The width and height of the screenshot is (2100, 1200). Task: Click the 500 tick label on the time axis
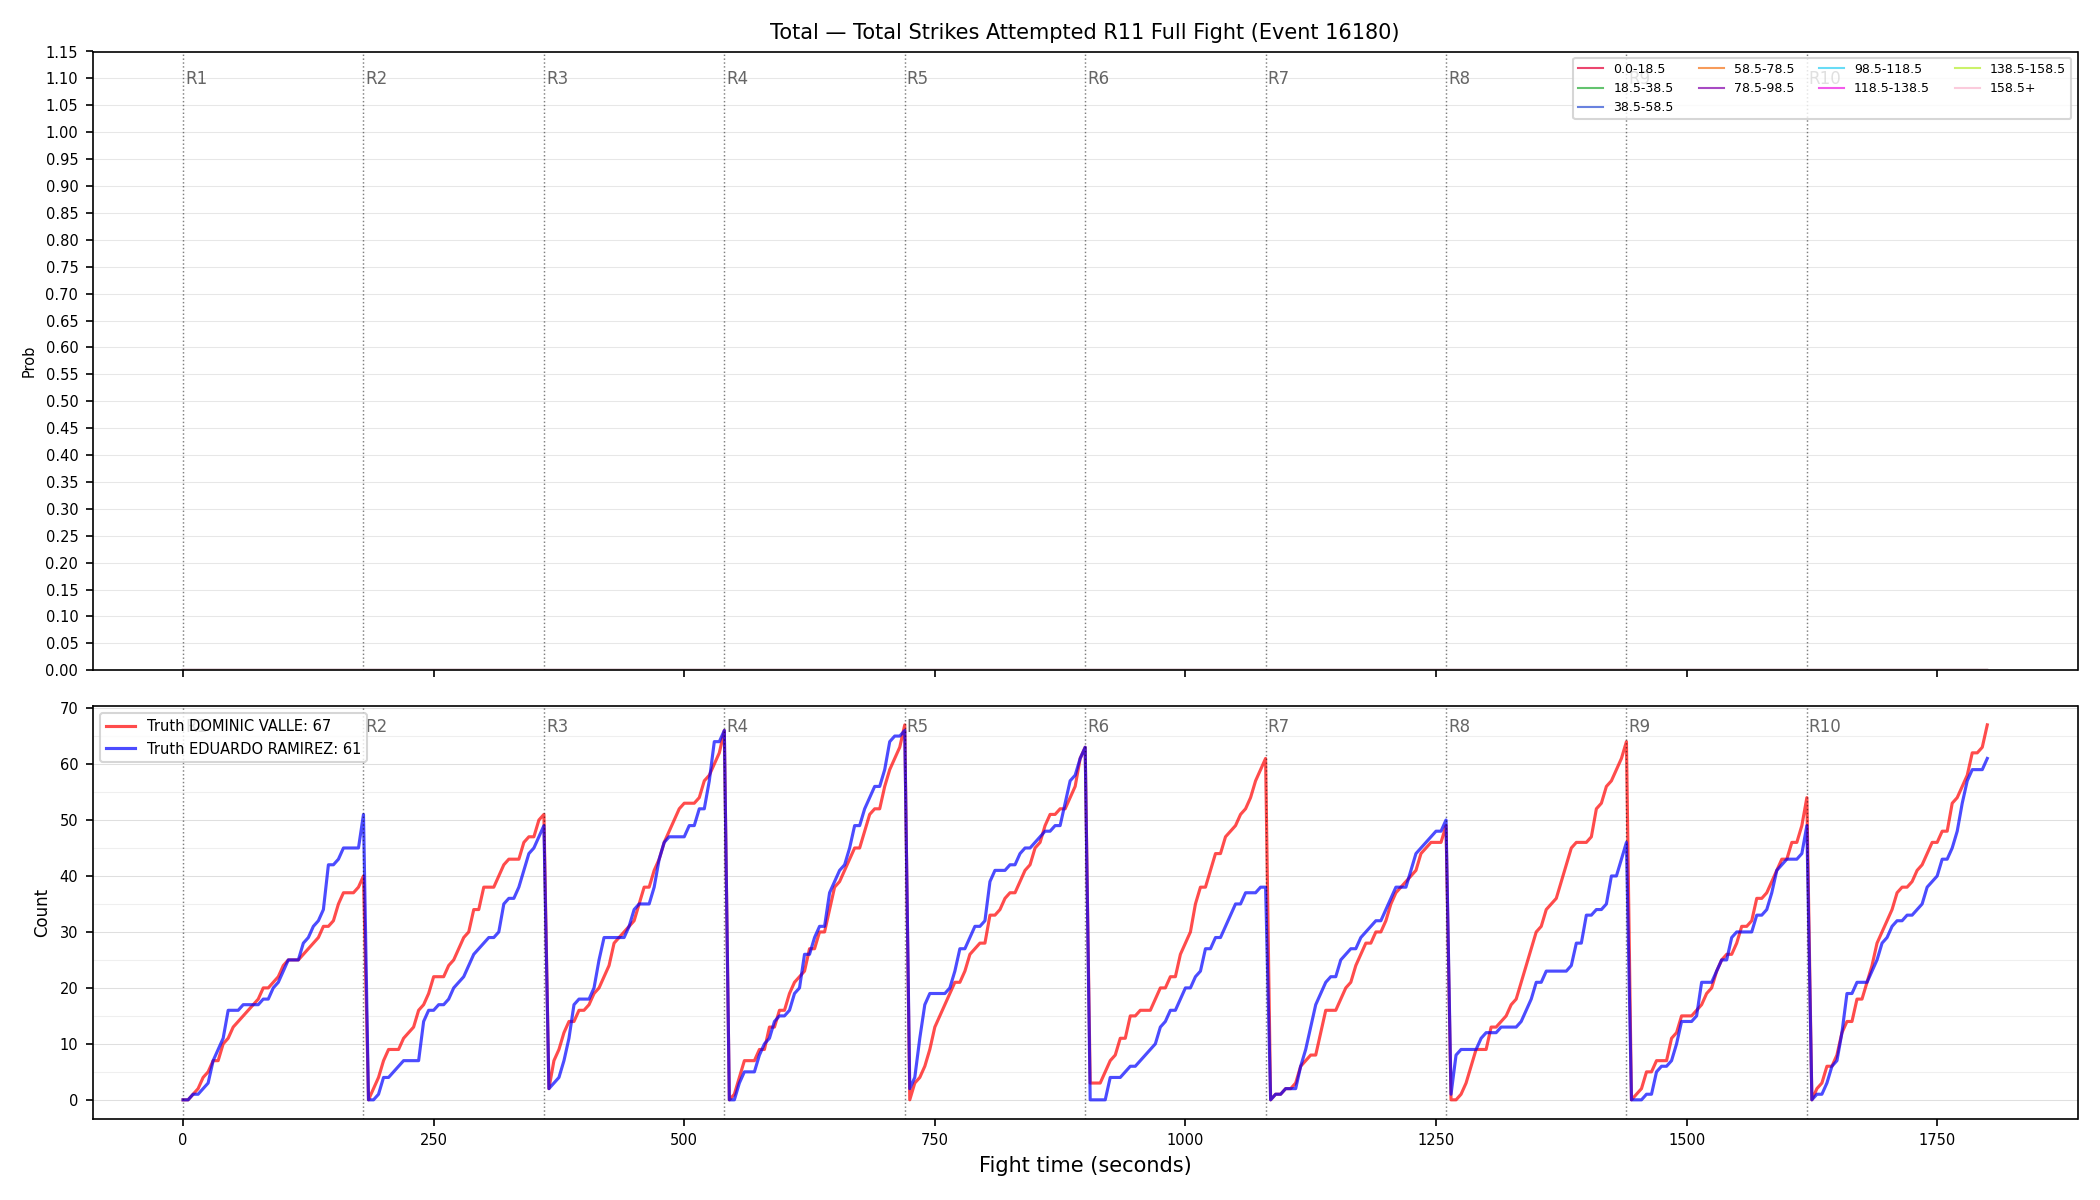click(684, 1139)
